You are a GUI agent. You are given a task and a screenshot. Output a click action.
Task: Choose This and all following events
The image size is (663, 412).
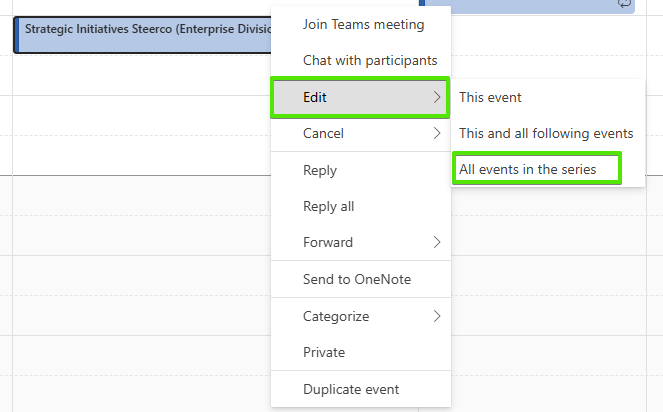click(x=545, y=133)
